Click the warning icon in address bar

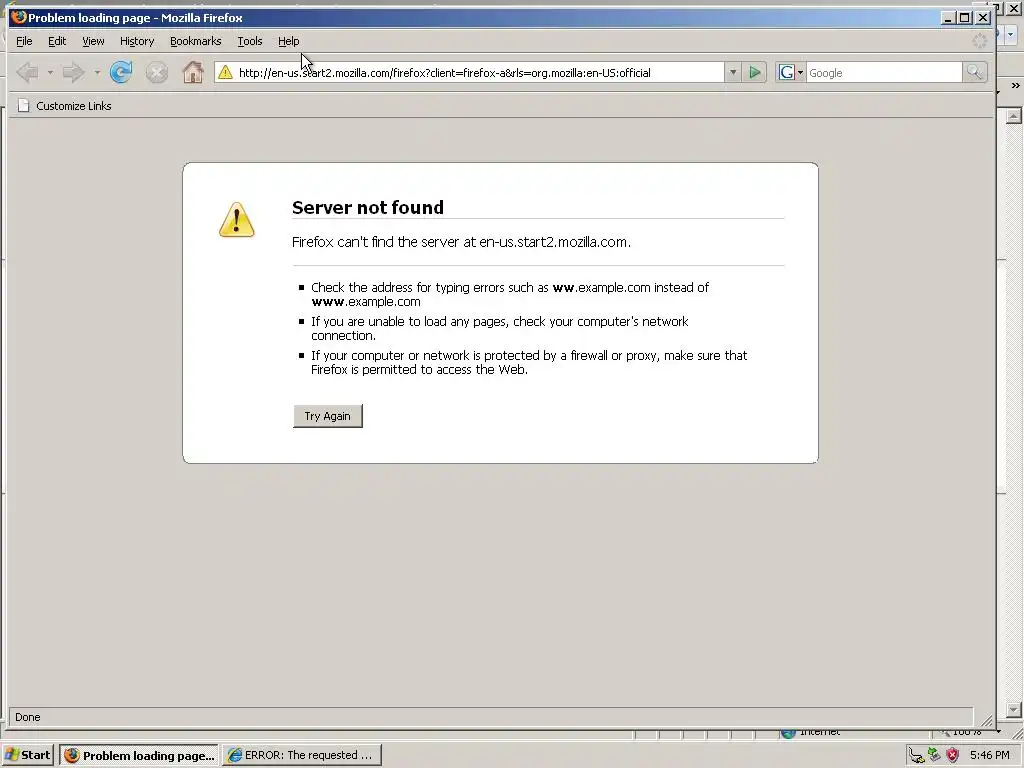coord(225,72)
